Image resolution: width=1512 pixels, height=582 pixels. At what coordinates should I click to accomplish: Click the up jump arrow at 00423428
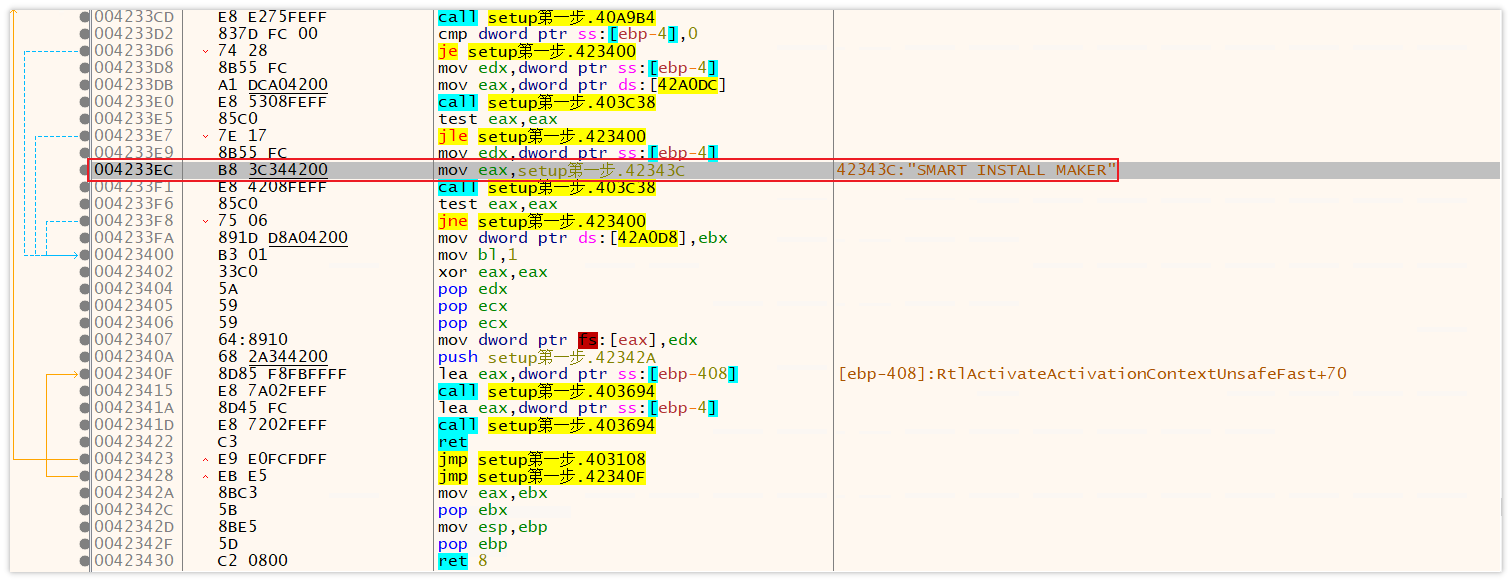[205, 476]
